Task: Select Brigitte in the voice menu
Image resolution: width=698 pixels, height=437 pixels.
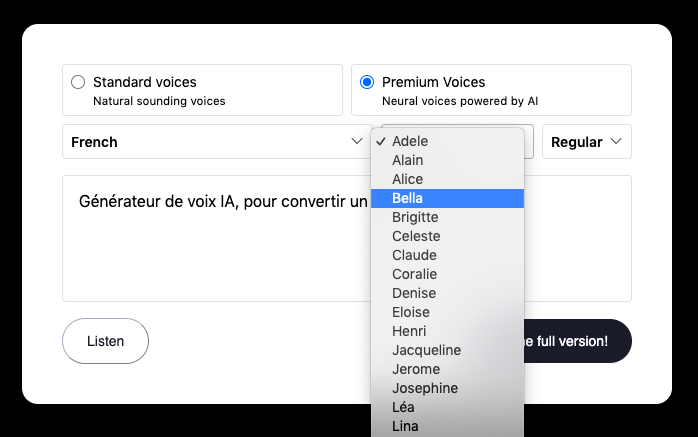Action: [415, 217]
